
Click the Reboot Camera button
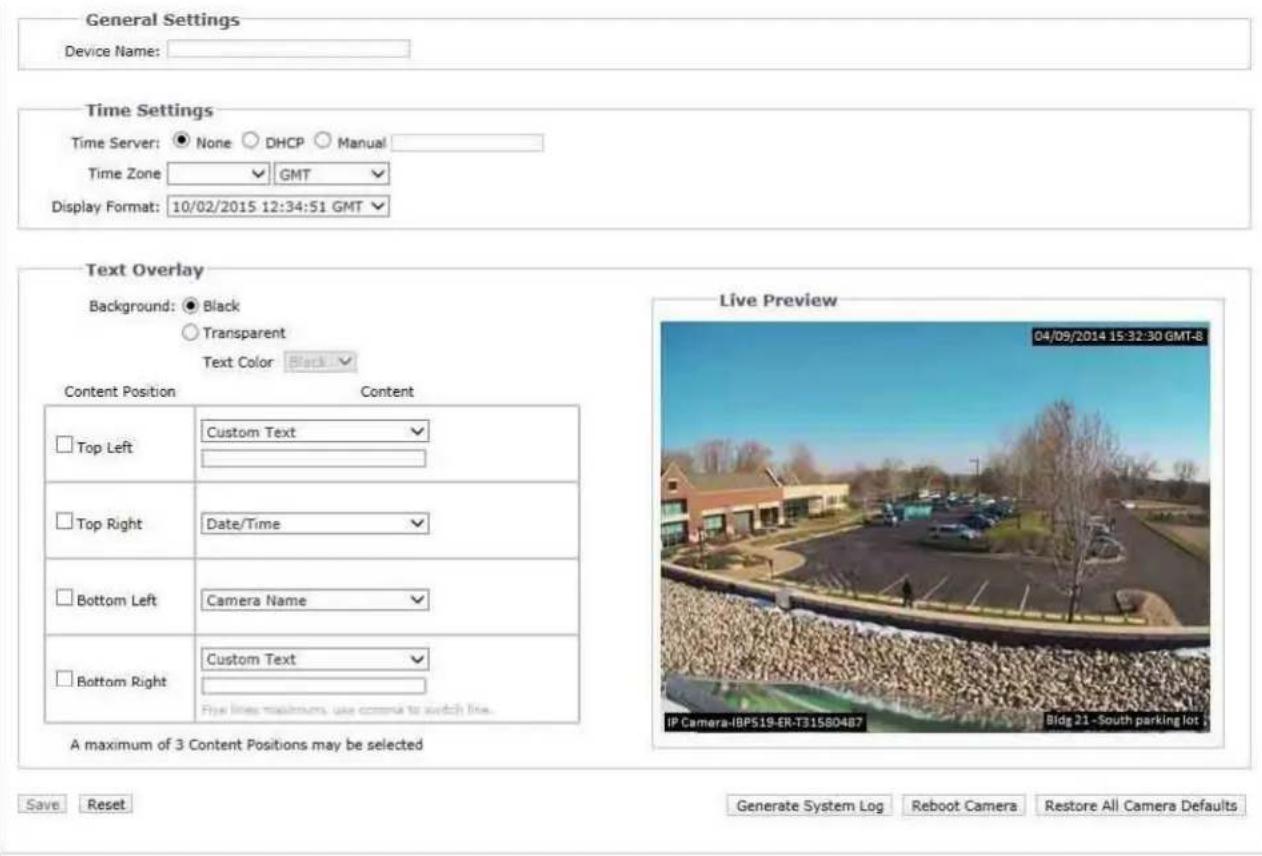[x=964, y=806]
